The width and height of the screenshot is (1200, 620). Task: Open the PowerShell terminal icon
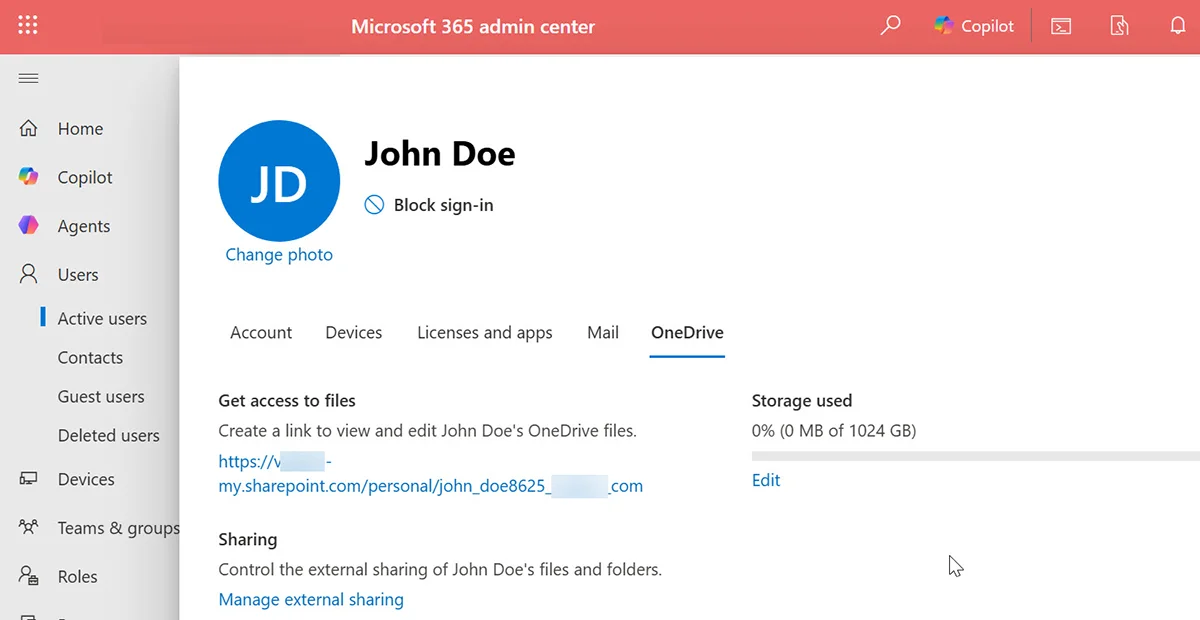[1061, 25]
